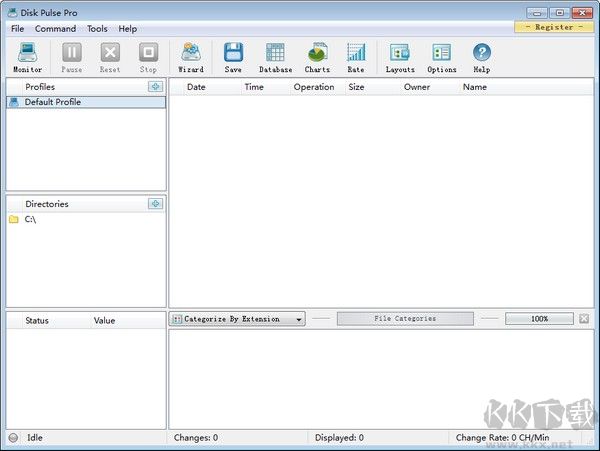Click the Idle status indicator icon
600x451 pixels.
click(x=13, y=438)
